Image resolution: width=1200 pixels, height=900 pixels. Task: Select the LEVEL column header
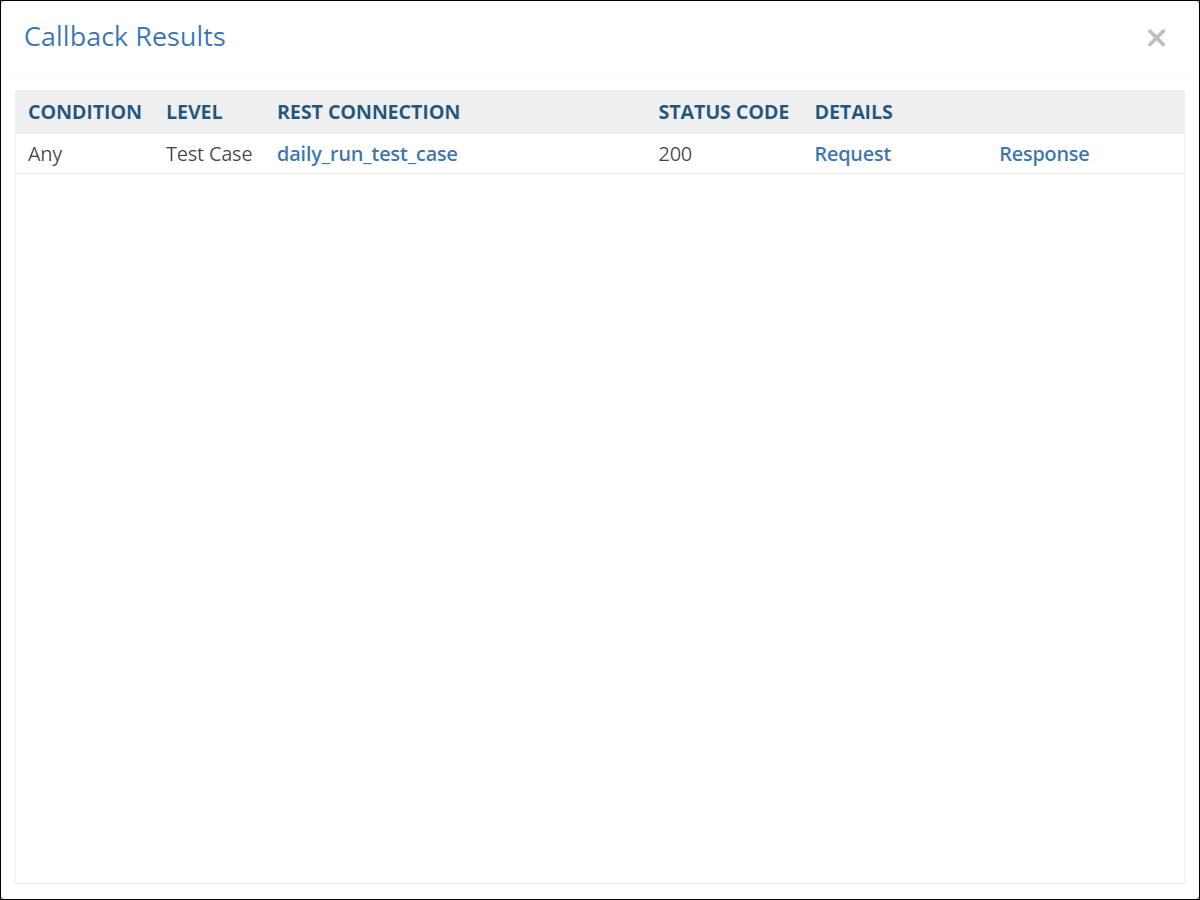pos(194,112)
